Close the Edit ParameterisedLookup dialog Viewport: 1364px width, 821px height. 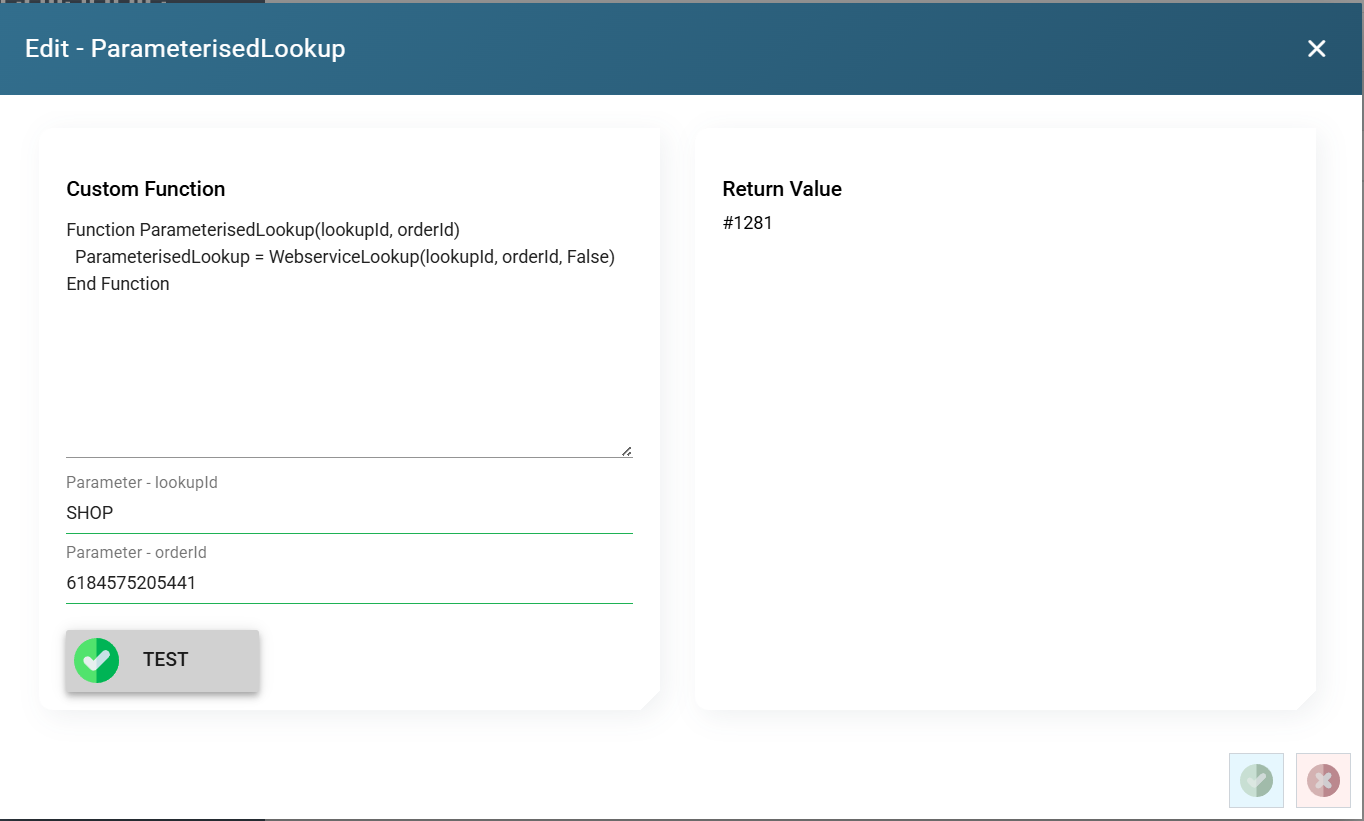(1316, 48)
